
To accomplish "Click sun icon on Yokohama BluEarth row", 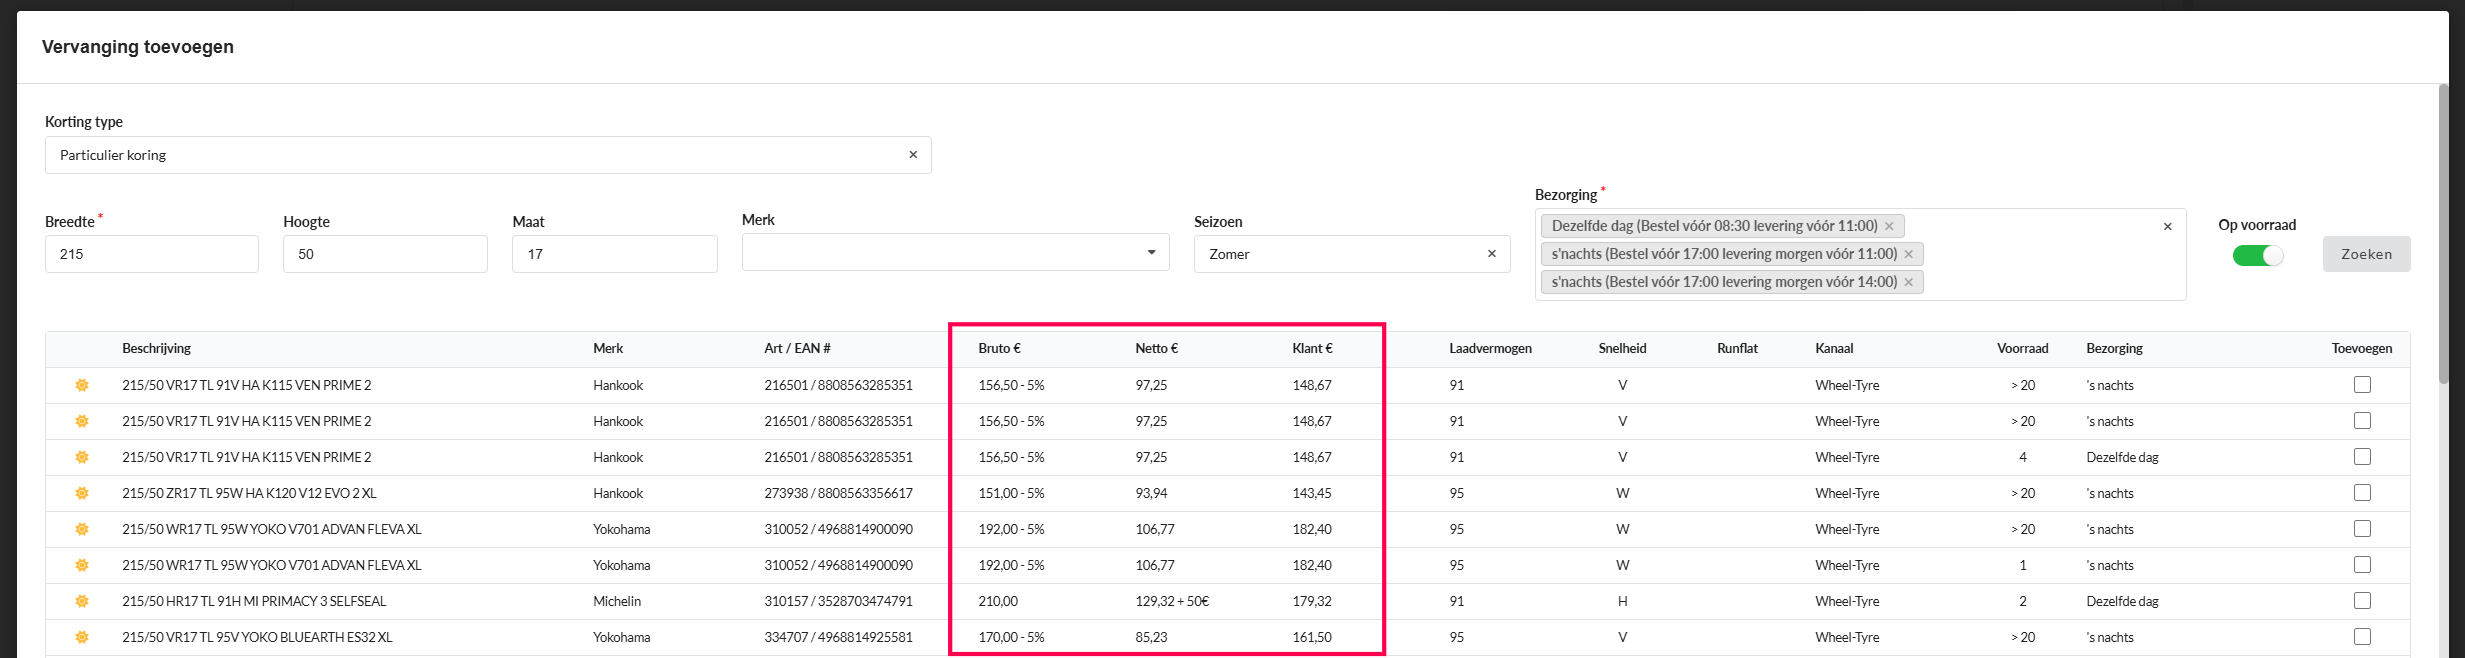I will (82, 637).
